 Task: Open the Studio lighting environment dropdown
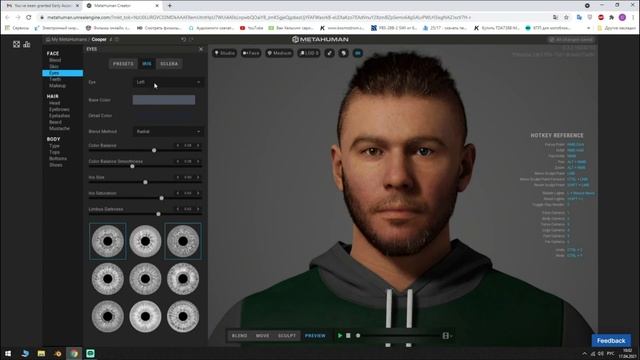[x=224, y=53]
